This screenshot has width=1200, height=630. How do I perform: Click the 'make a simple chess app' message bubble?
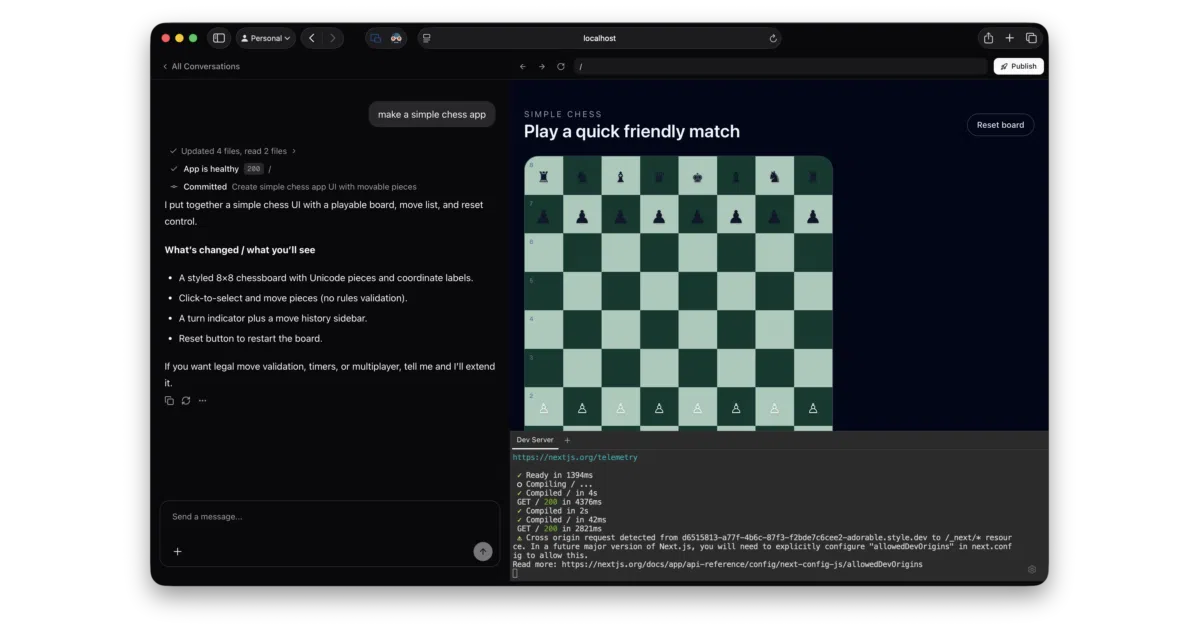tap(431, 114)
